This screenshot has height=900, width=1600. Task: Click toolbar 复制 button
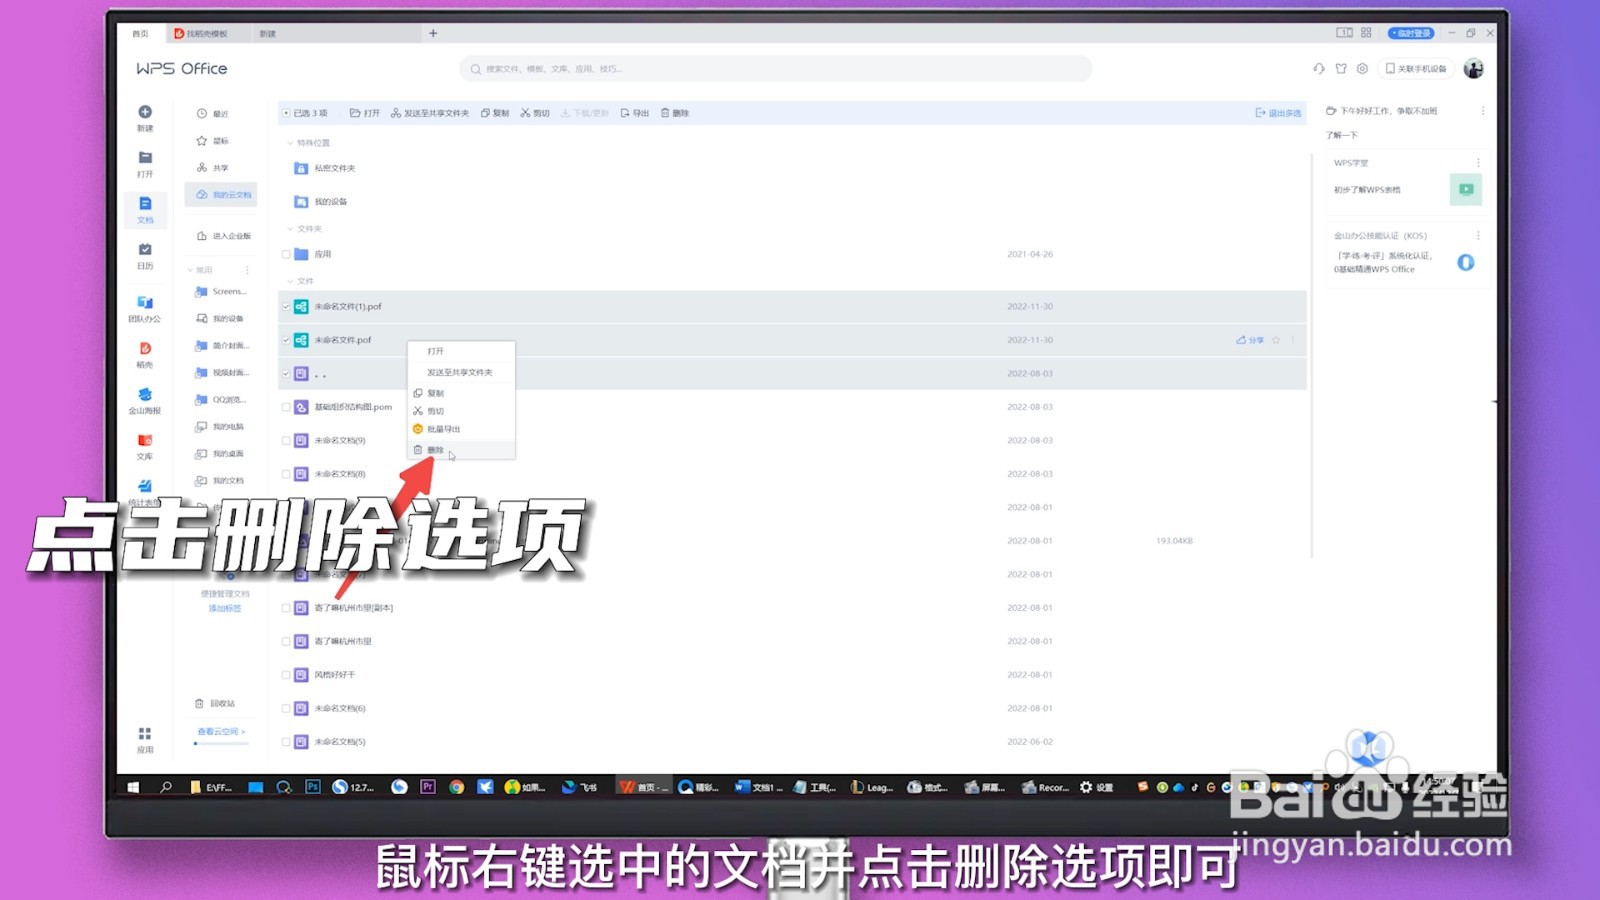click(495, 113)
